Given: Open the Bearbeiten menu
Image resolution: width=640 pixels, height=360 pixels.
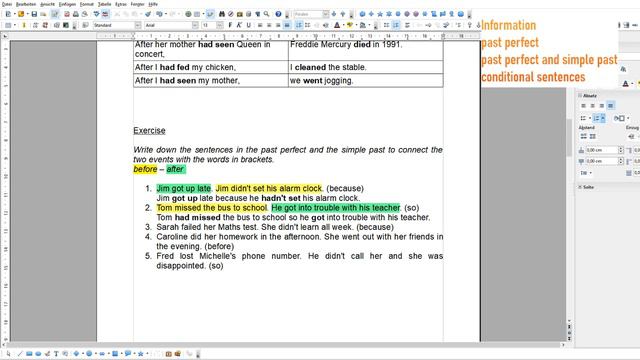Looking at the screenshot, I should coord(26,4).
